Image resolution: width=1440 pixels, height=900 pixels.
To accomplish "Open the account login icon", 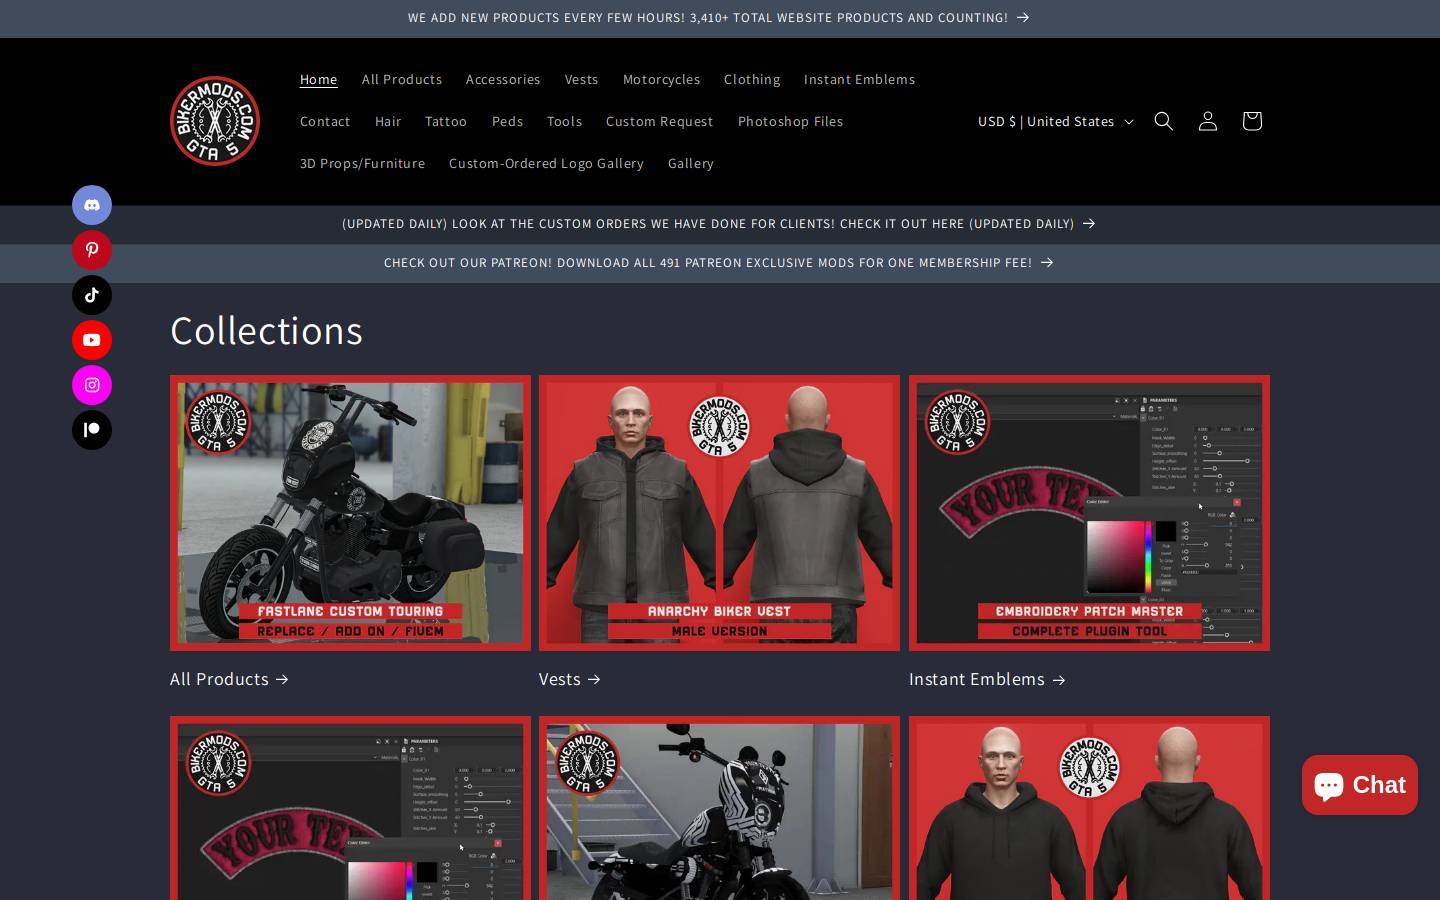I will coord(1207,121).
